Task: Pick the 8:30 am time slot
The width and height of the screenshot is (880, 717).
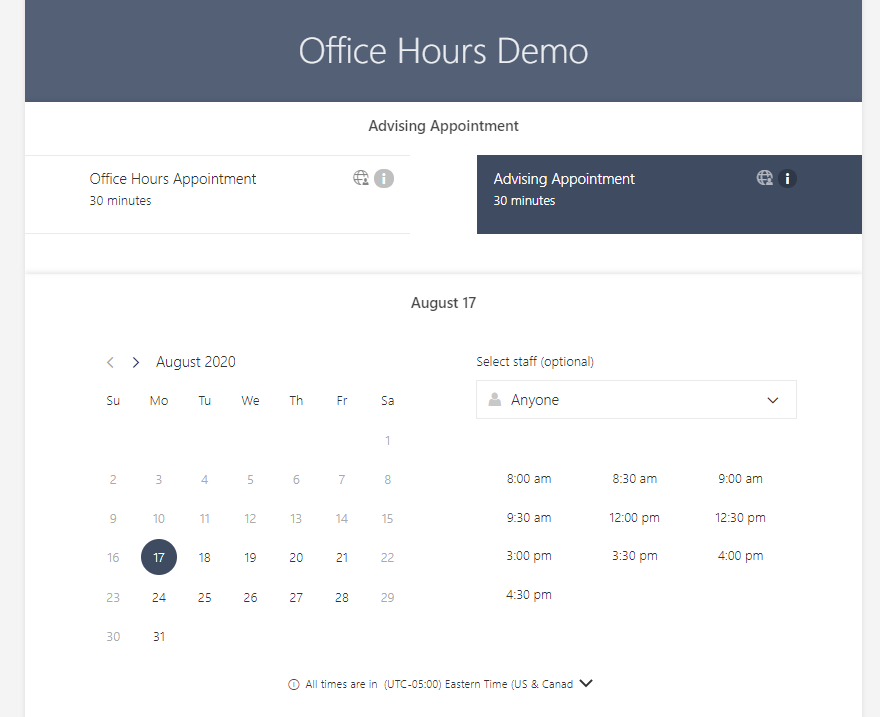Action: (x=634, y=479)
